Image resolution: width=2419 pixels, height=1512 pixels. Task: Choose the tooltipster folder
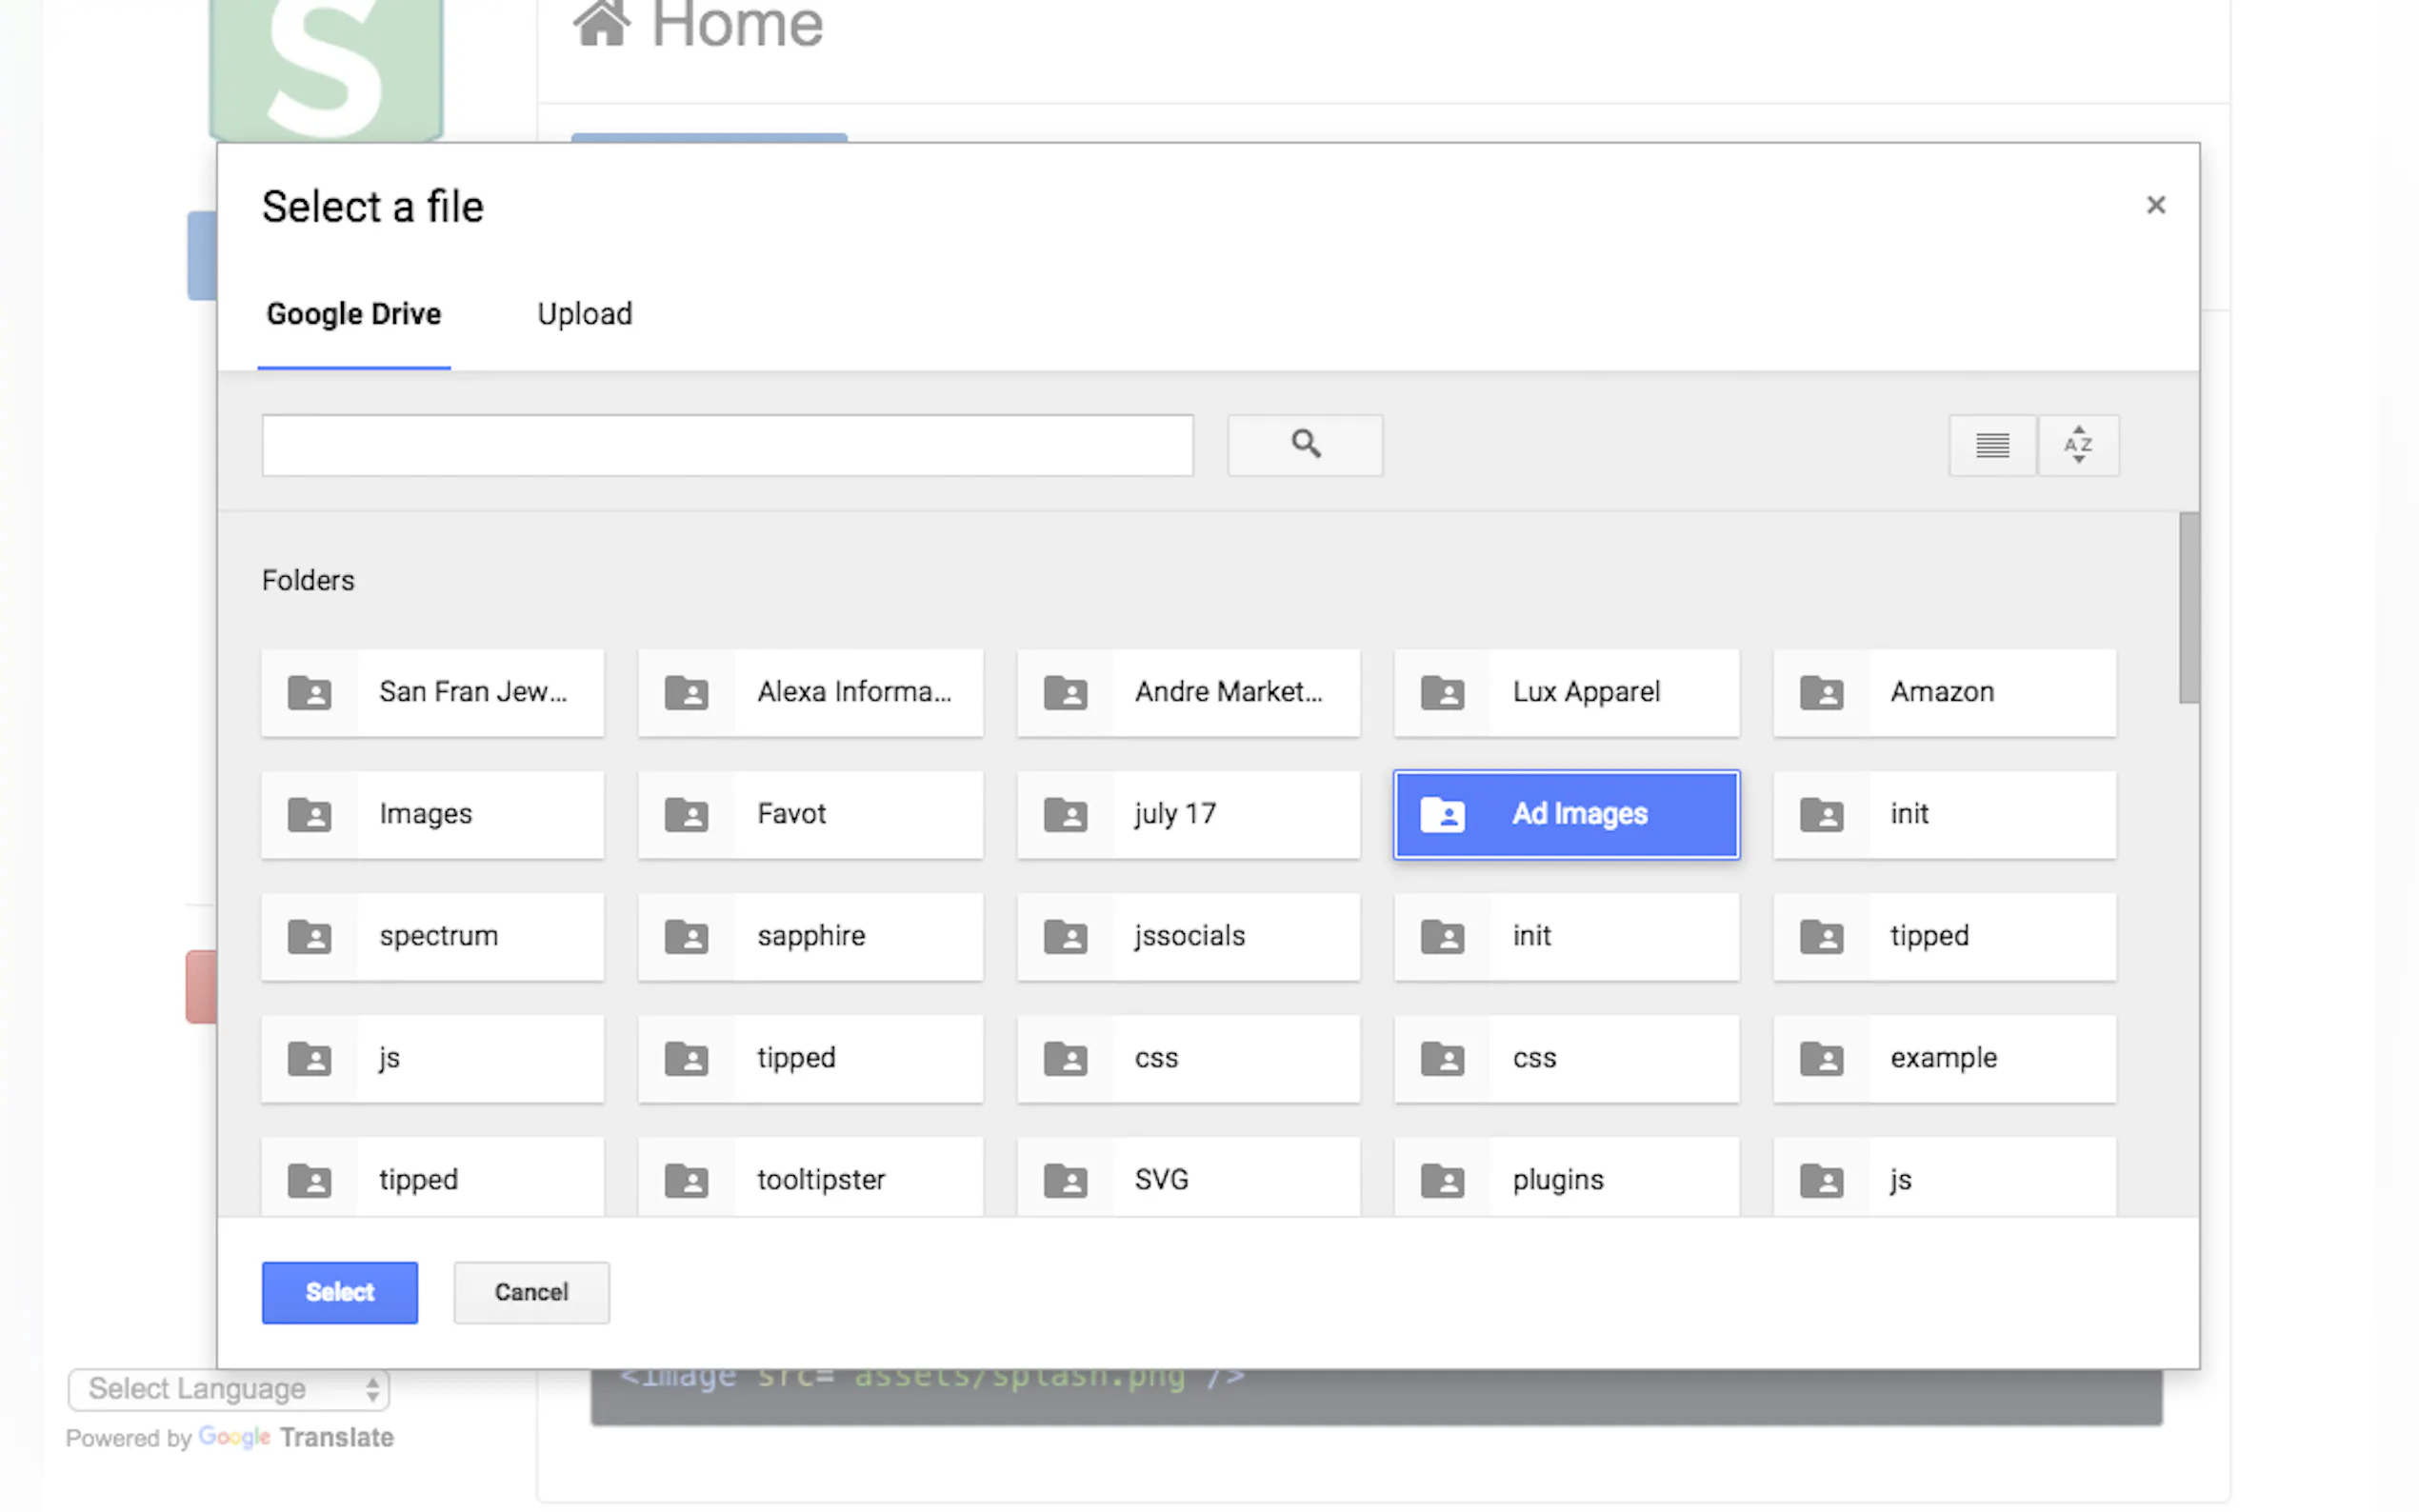point(810,1180)
